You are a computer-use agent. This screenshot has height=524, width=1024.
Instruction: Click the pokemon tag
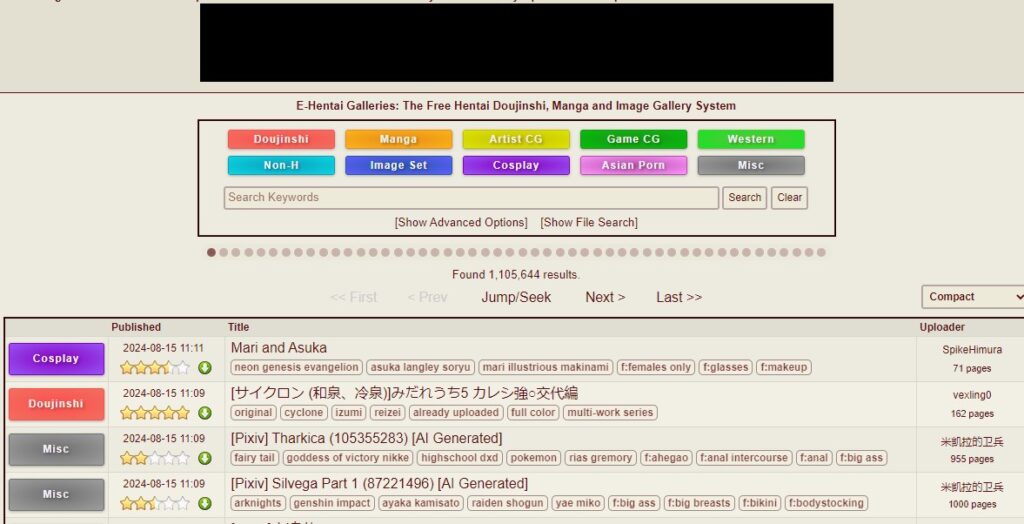coord(534,458)
